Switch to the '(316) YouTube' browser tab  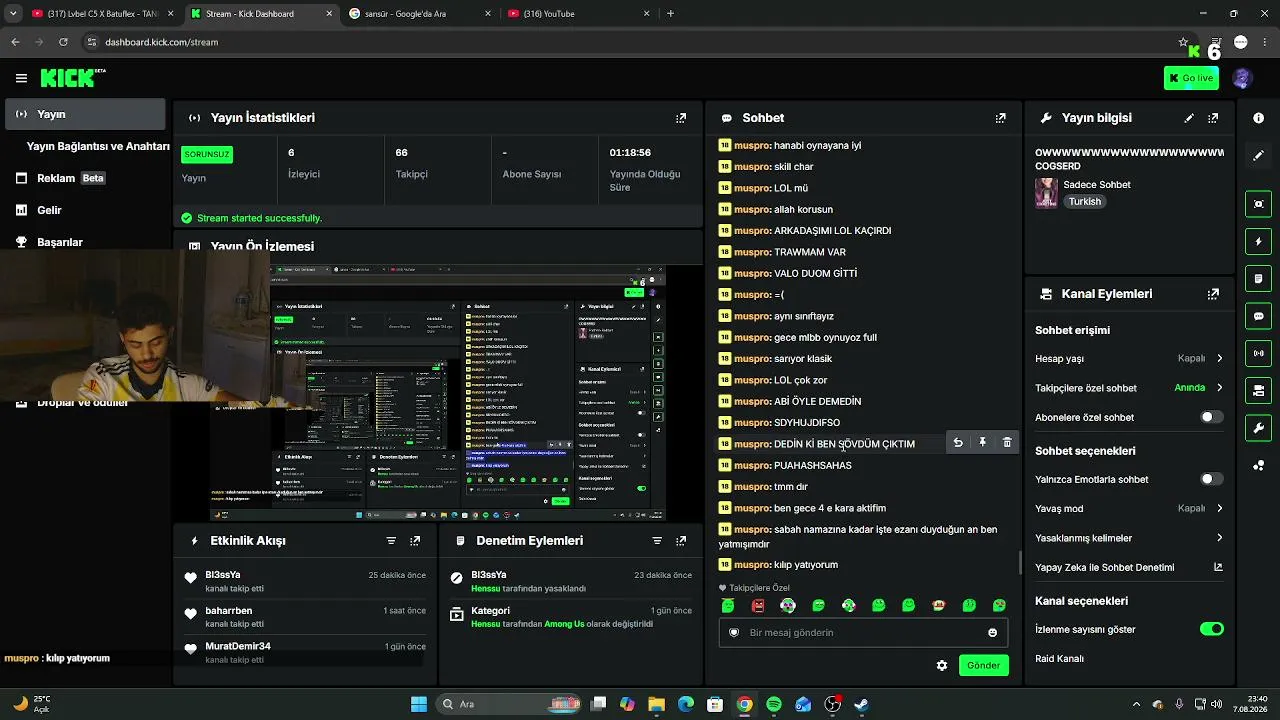[579, 14]
